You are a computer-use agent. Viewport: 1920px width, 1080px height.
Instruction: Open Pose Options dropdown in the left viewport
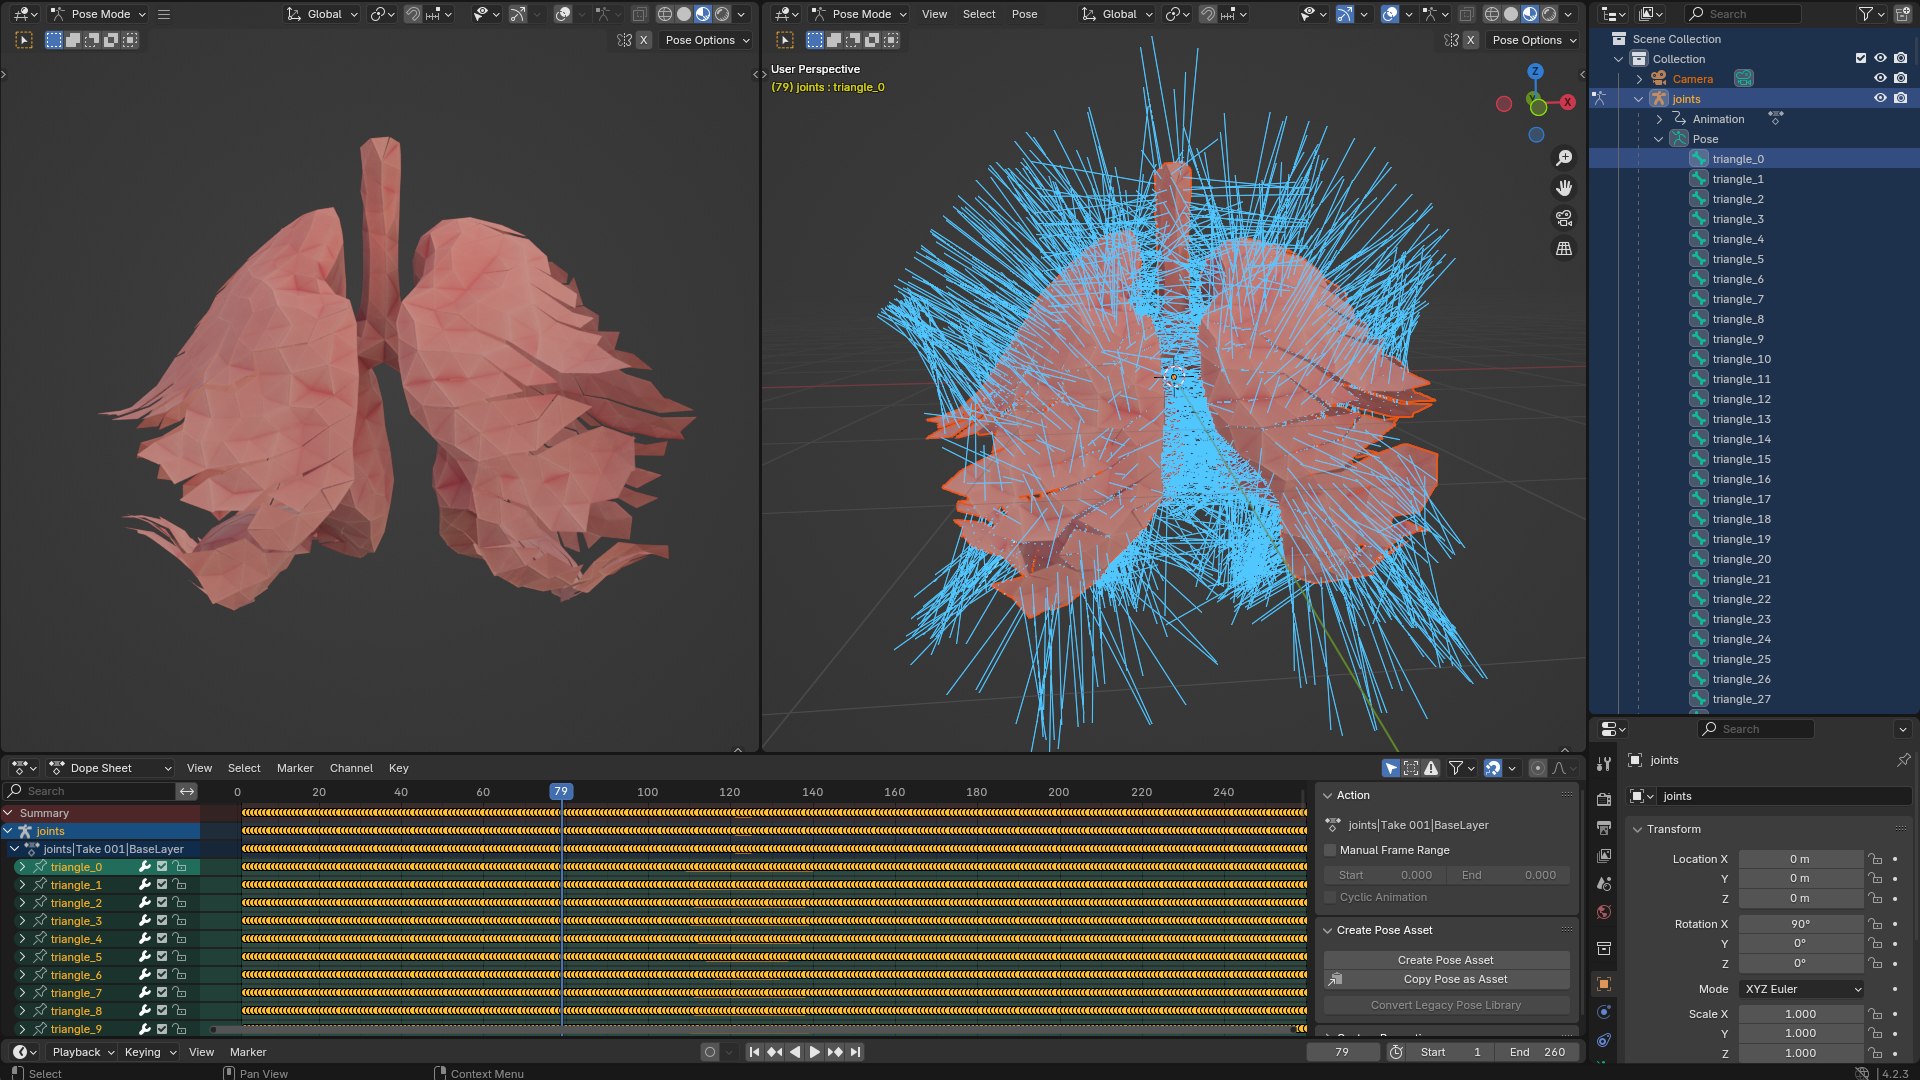(707, 40)
